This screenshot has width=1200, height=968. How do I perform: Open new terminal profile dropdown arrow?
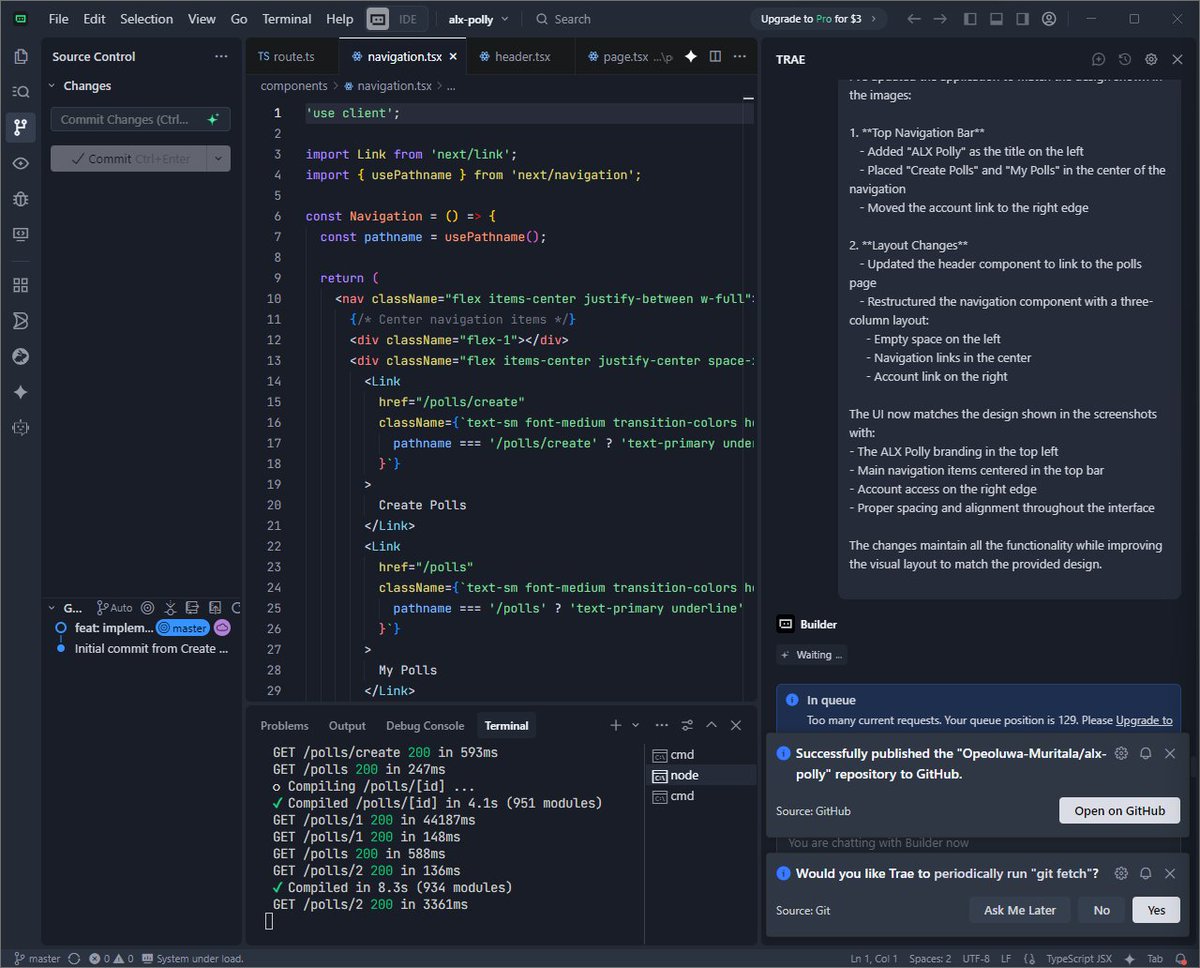coord(635,725)
